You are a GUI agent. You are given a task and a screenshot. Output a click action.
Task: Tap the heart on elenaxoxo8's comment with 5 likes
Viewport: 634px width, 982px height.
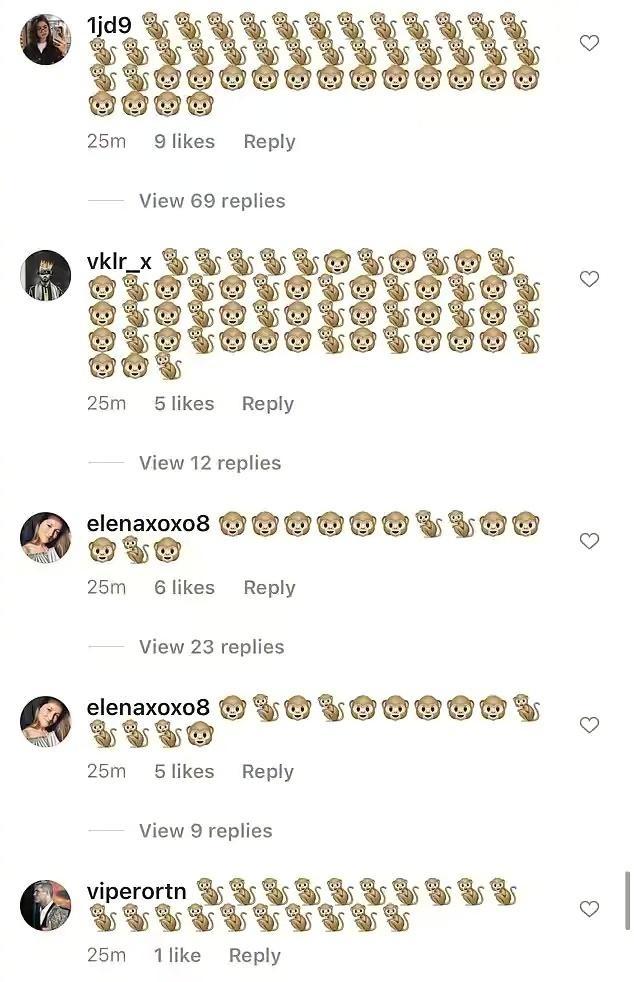coord(589,725)
